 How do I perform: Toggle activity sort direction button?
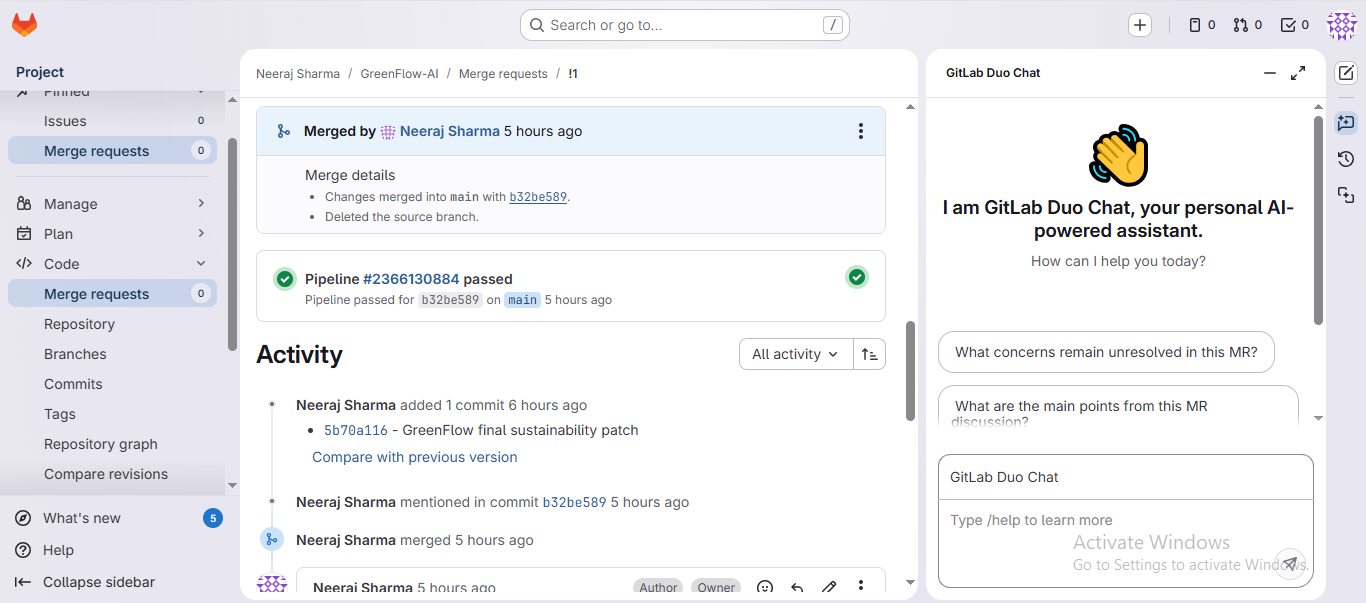[870, 354]
